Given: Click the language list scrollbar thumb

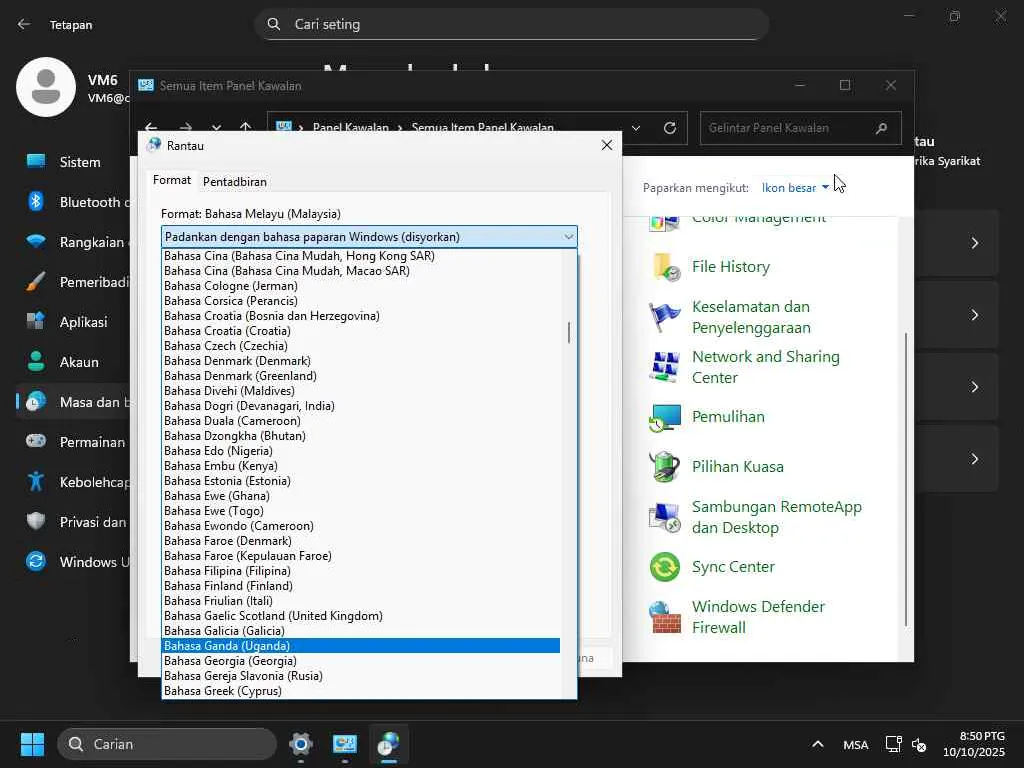Looking at the screenshot, I should pos(569,332).
